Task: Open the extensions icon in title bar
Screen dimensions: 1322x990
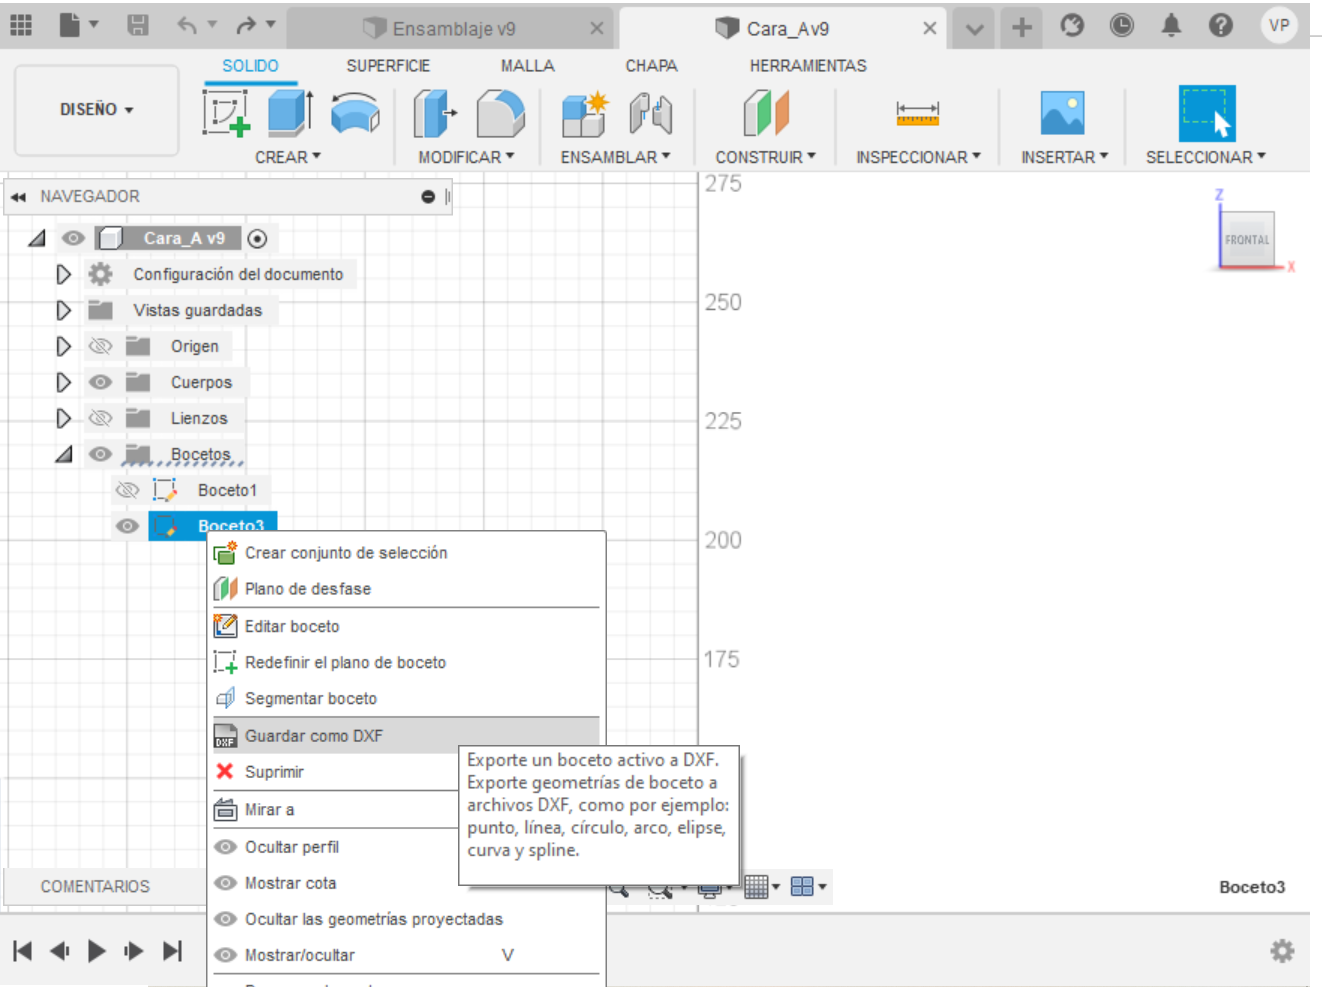Action: (x=1072, y=25)
